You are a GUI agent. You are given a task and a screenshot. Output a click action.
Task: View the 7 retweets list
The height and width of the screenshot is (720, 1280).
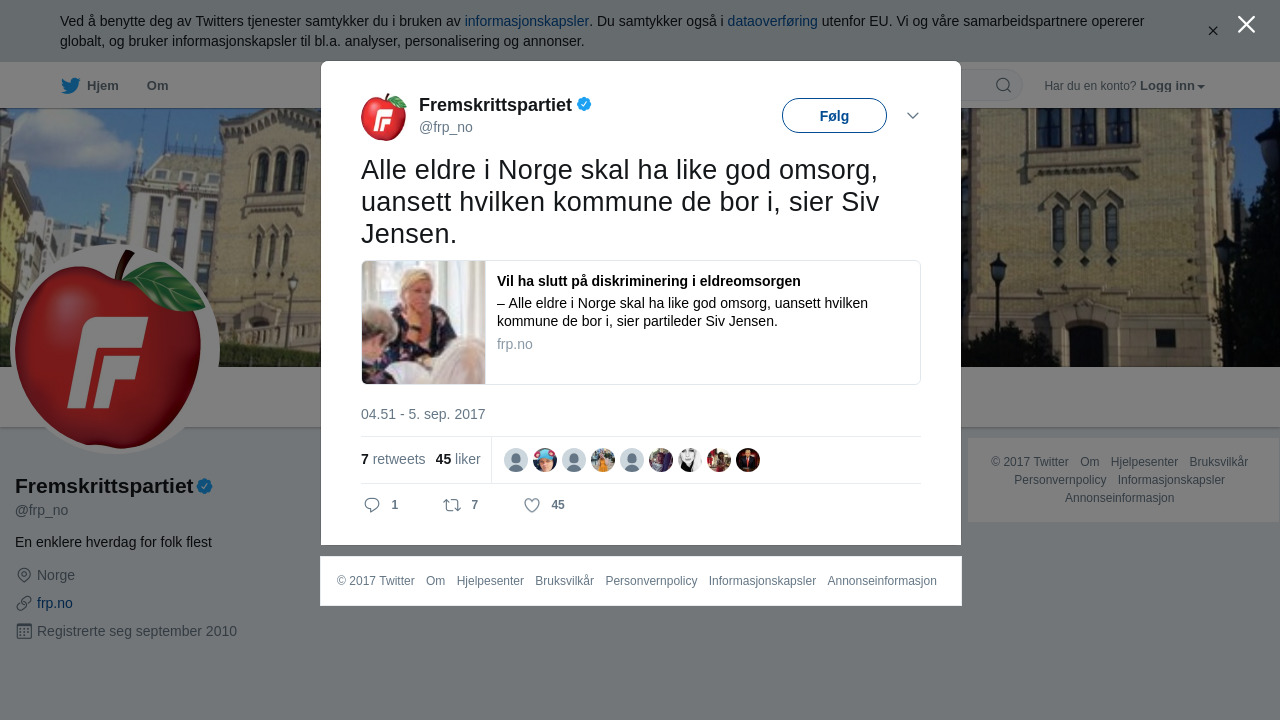coord(393,459)
